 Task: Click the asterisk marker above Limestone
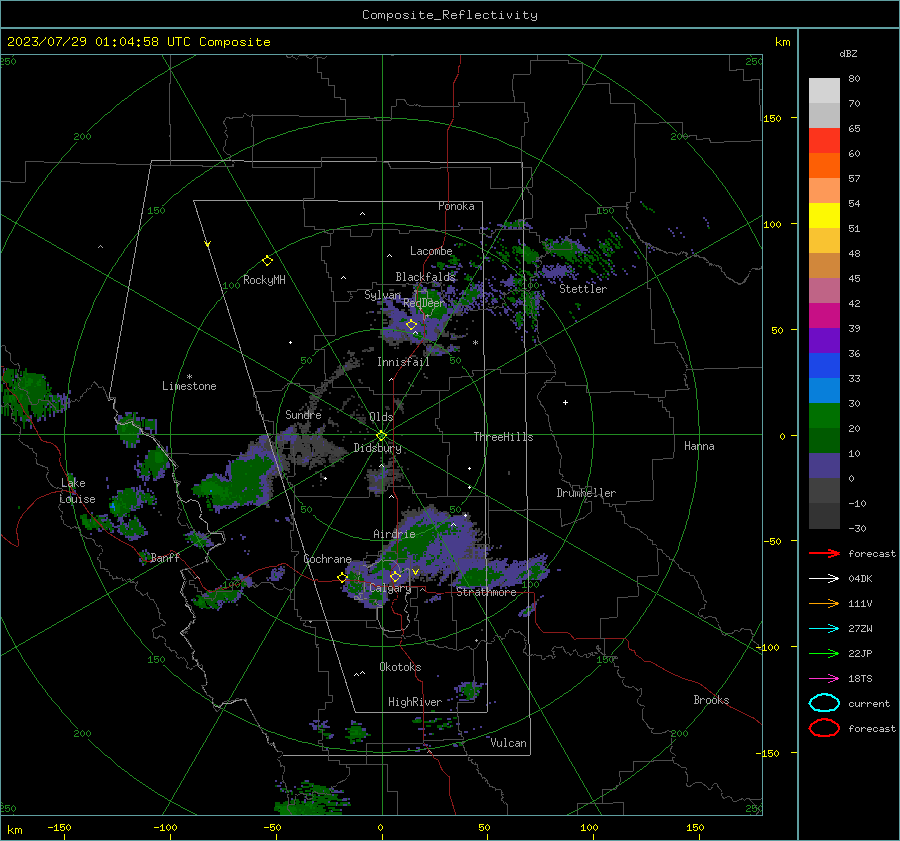(x=189, y=377)
